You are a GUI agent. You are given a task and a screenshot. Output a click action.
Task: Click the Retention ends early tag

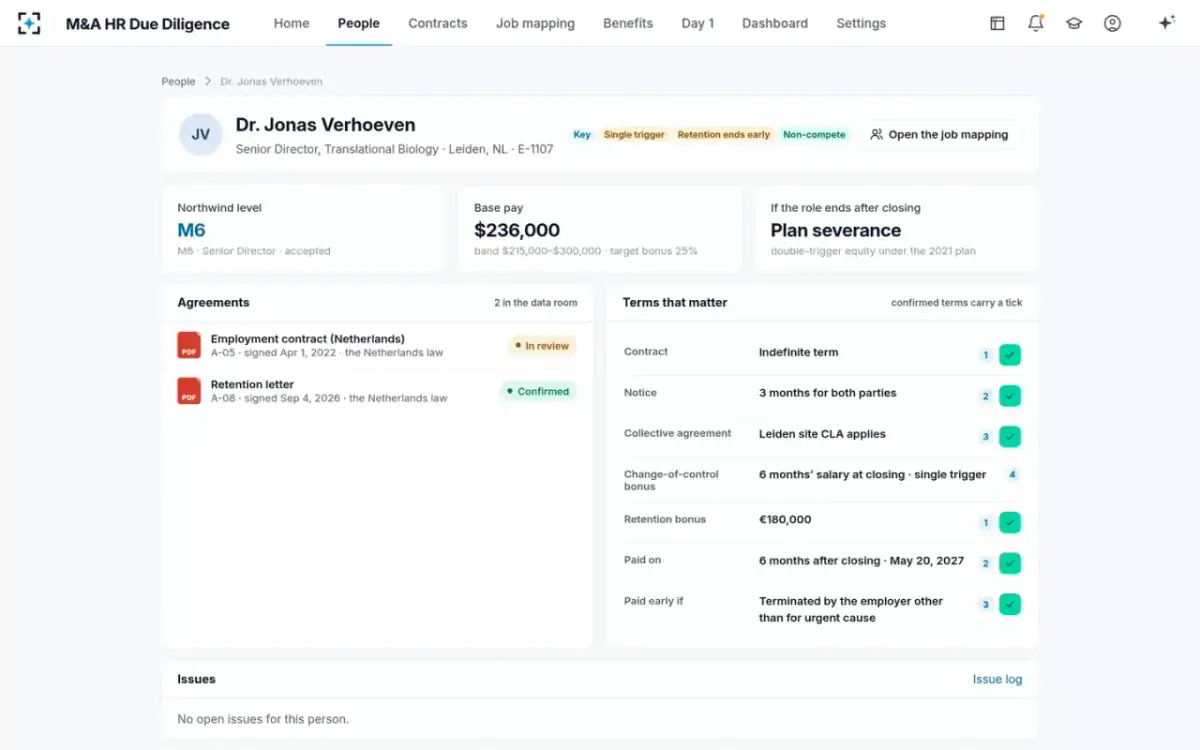(x=723, y=134)
